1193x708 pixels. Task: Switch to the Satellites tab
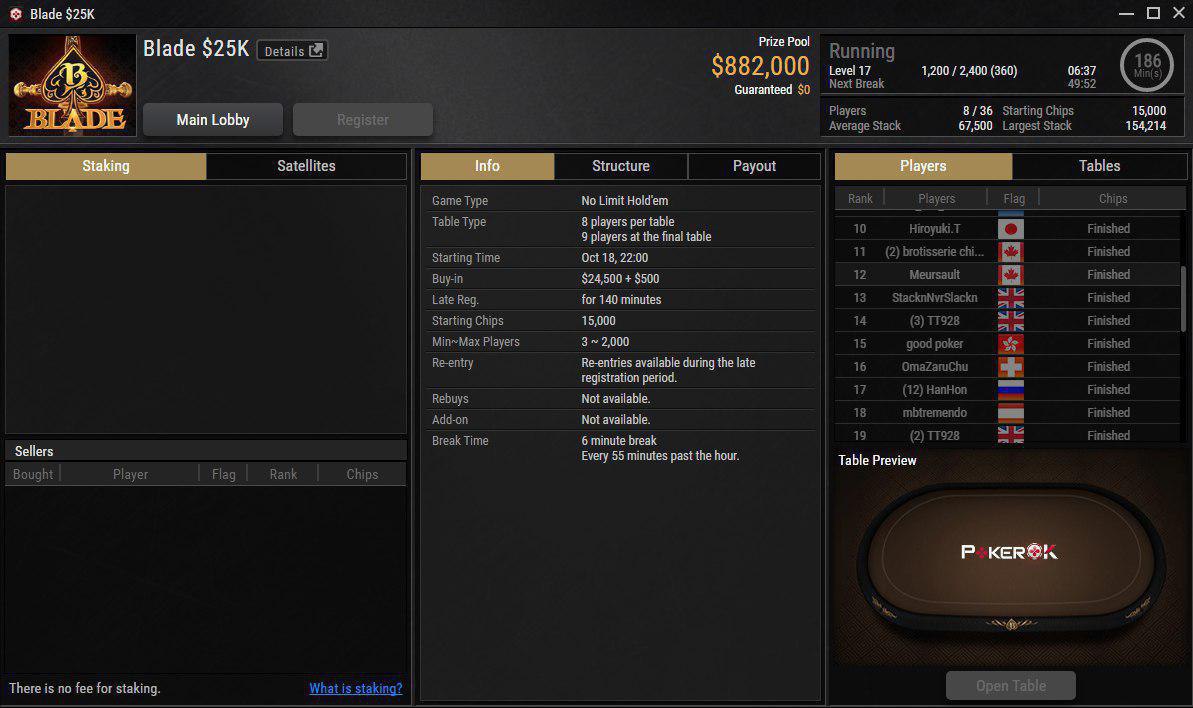(306, 166)
